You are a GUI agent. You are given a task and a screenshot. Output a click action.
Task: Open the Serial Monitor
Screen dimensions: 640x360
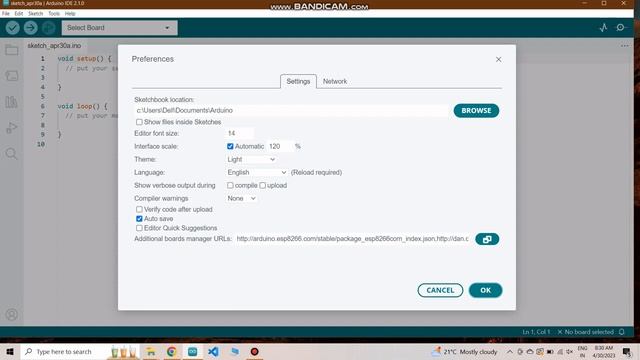(x=621, y=28)
